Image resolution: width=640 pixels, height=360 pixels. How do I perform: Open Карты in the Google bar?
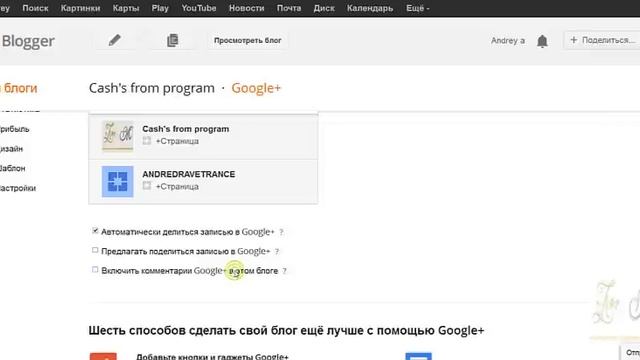(126, 8)
